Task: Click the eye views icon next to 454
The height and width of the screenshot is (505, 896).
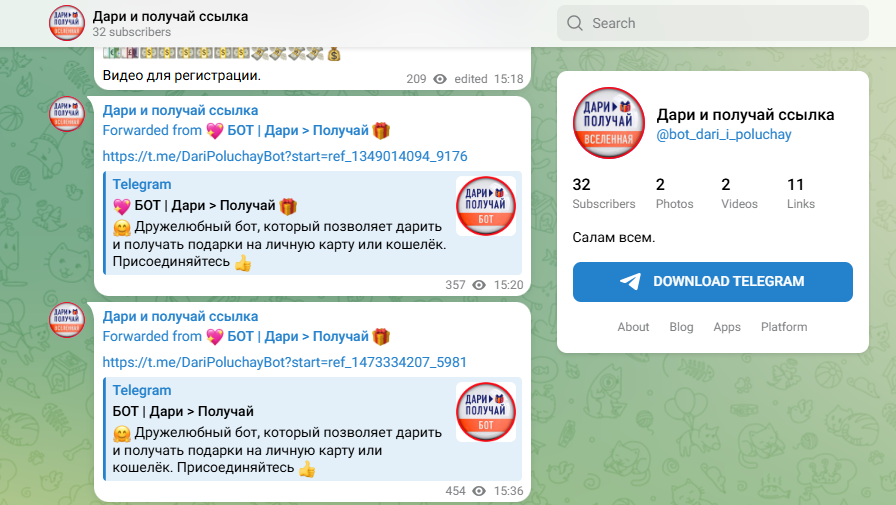Action: tap(479, 491)
